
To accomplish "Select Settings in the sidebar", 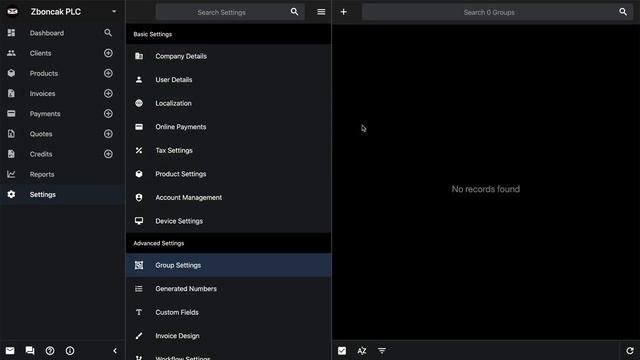I will [x=62, y=194].
